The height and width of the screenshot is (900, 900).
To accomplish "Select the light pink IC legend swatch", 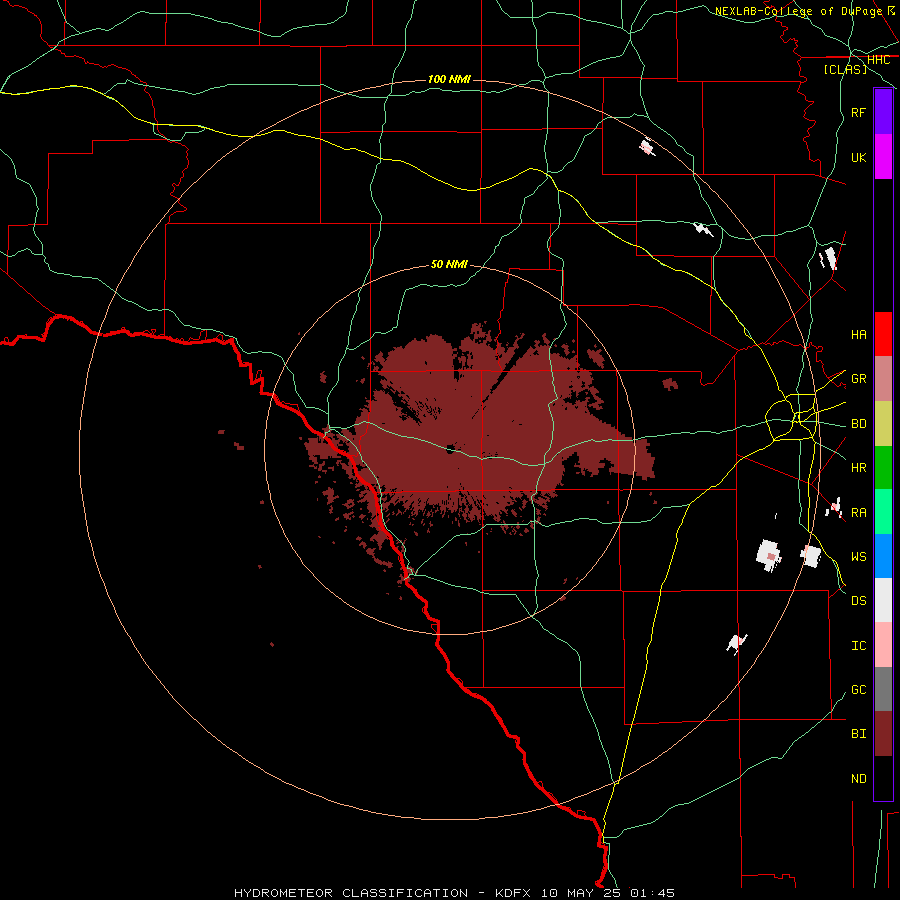I will (883, 645).
